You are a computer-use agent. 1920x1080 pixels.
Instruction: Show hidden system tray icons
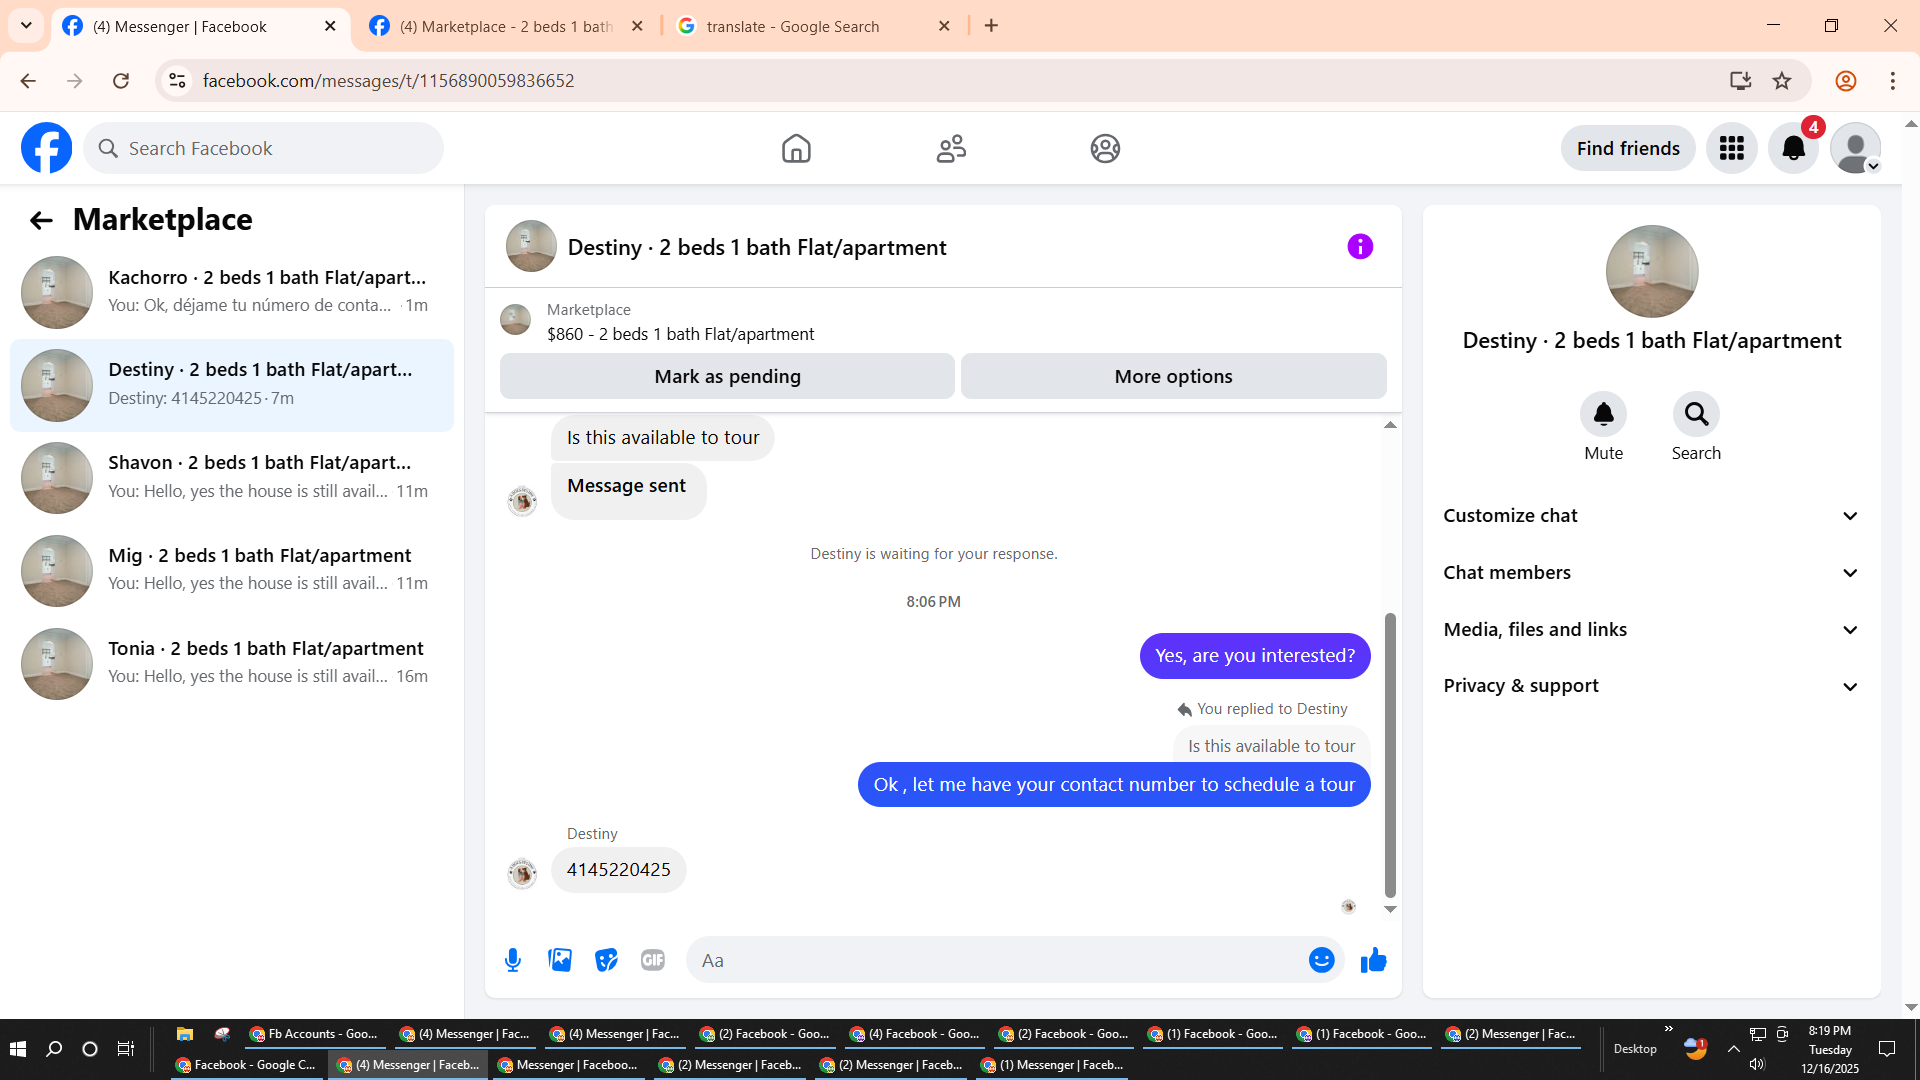click(1733, 1049)
